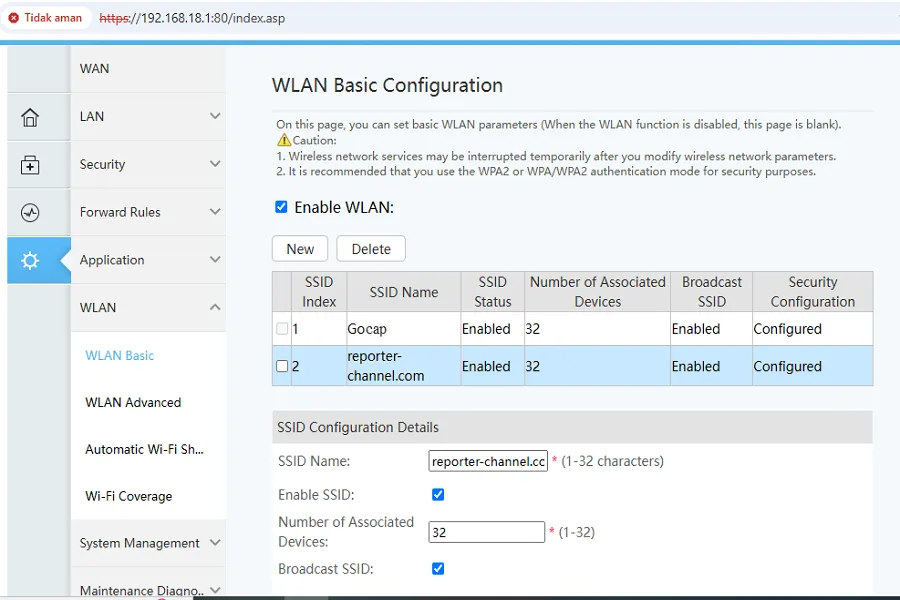900x600 pixels.
Task: Open the status monitor pulse icon
Action: pyautogui.click(x=30, y=213)
